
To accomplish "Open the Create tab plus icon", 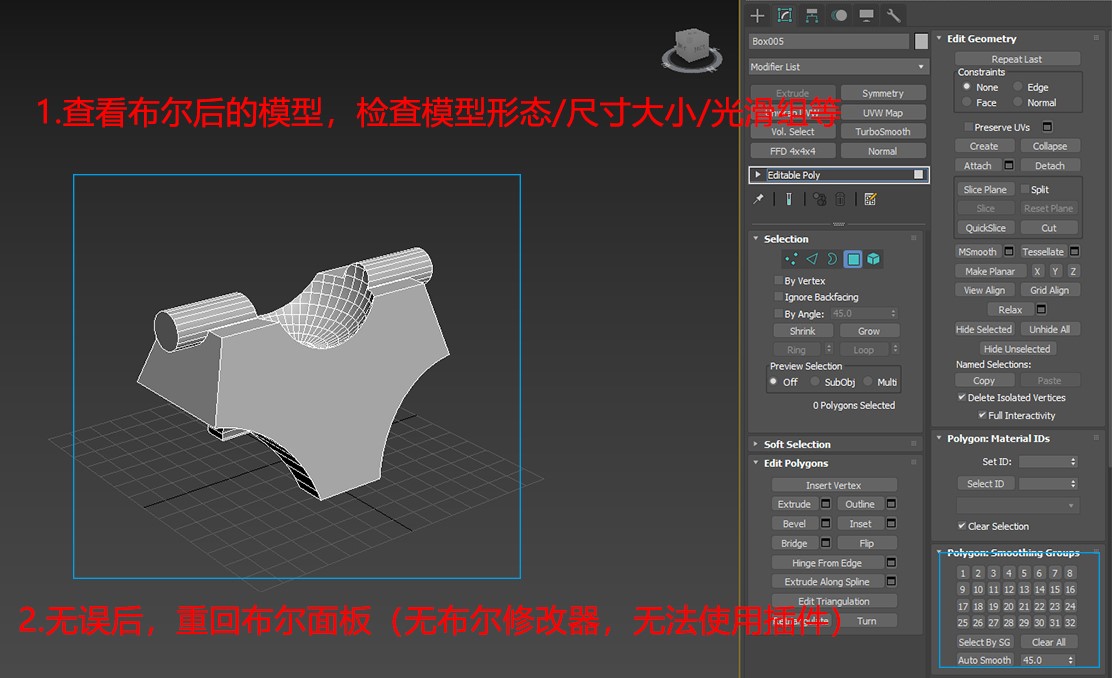I will click(757, 15).
